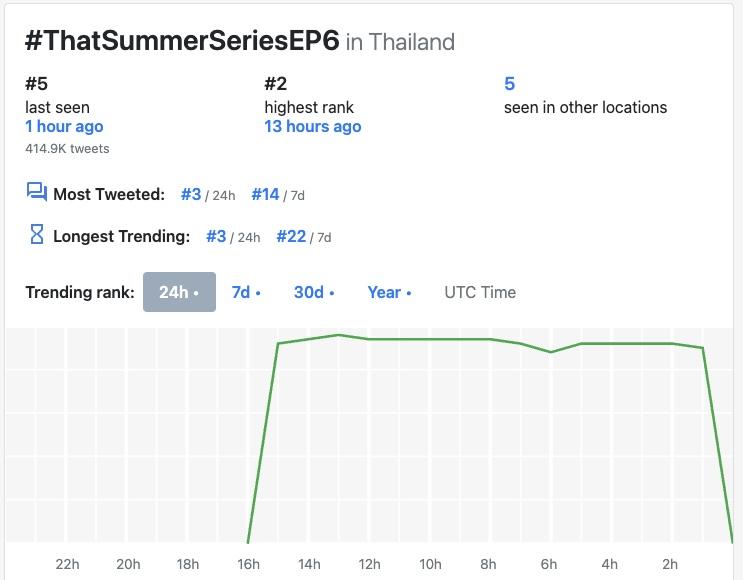Open the '13 hours ago' highest rank link
This screenshot has width=743, height=580.
pyautogui.click(x=312, y=127)
